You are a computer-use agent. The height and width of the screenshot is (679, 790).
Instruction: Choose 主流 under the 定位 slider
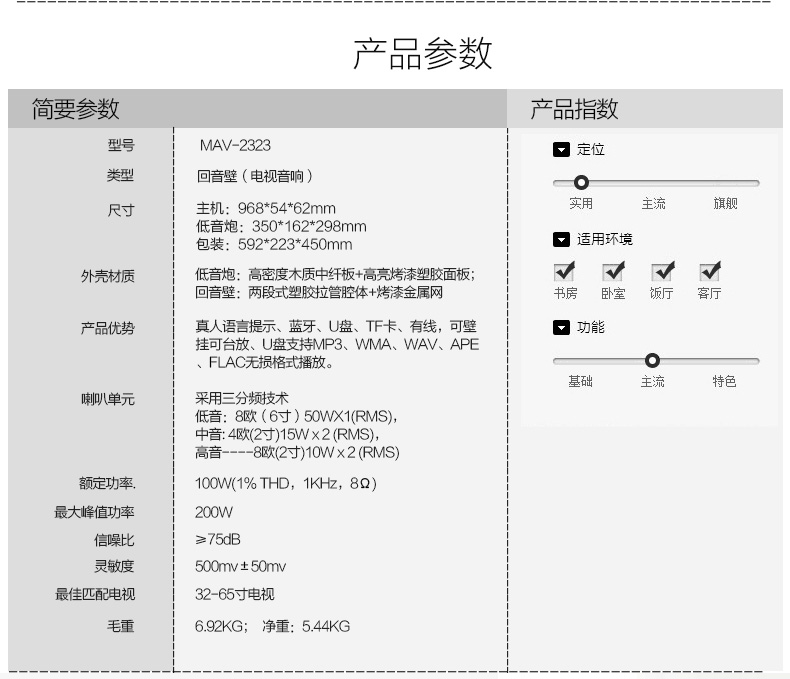tap(653, 204)
